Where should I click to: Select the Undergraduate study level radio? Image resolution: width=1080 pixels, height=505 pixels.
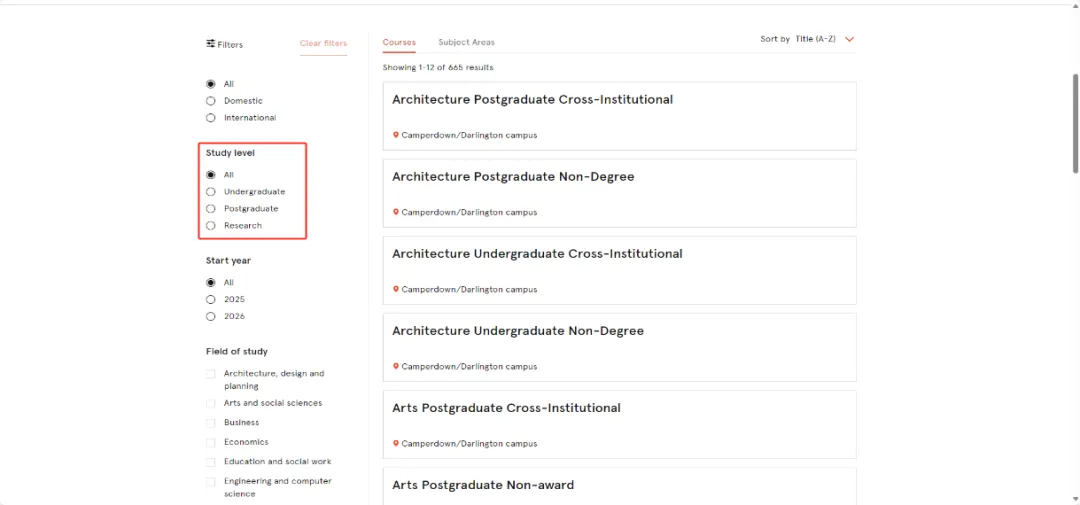click(211, 192)
